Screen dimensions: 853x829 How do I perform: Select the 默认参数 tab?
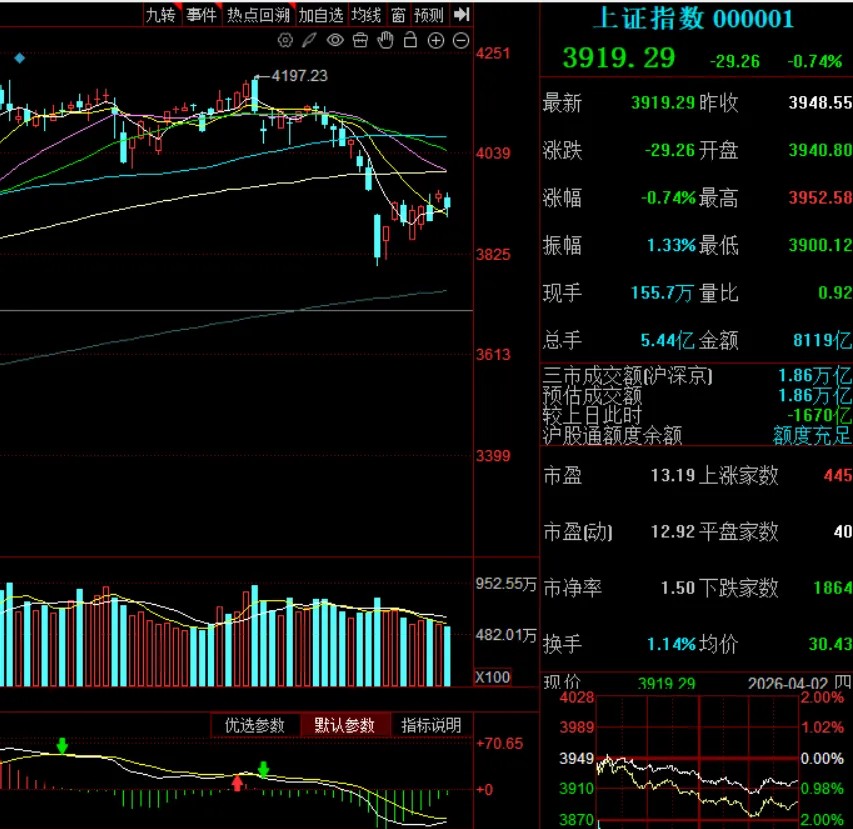click(x=345, y=725)
